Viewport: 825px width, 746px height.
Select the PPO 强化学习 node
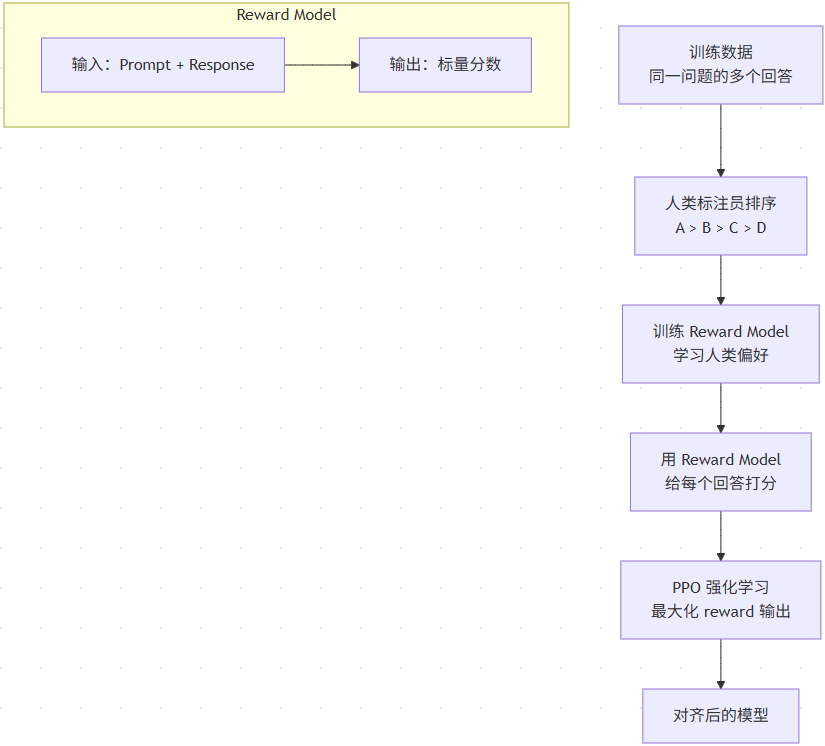tap(720, 600)
